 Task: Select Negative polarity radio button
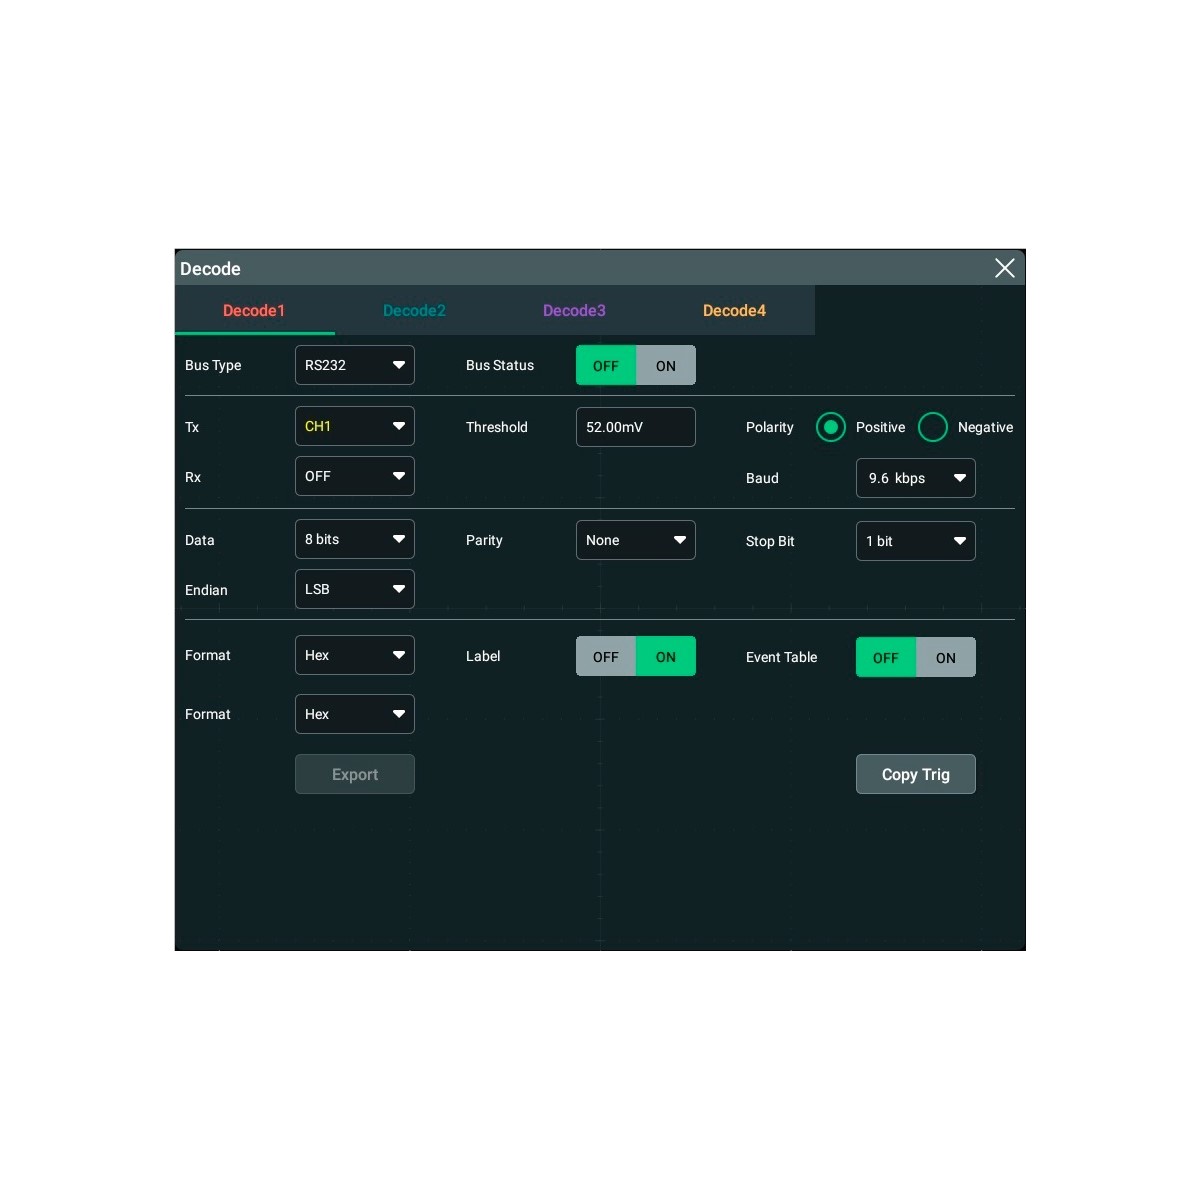(x=933, y=427)
